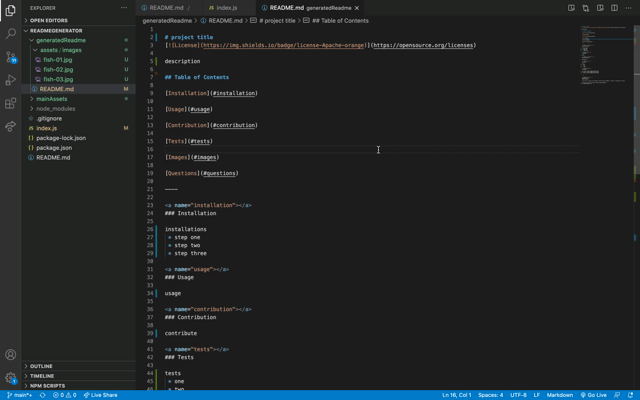The width and height of the screenshot is (640, 400).
Task: Open the Source Control view
Action: coord(11,56)
